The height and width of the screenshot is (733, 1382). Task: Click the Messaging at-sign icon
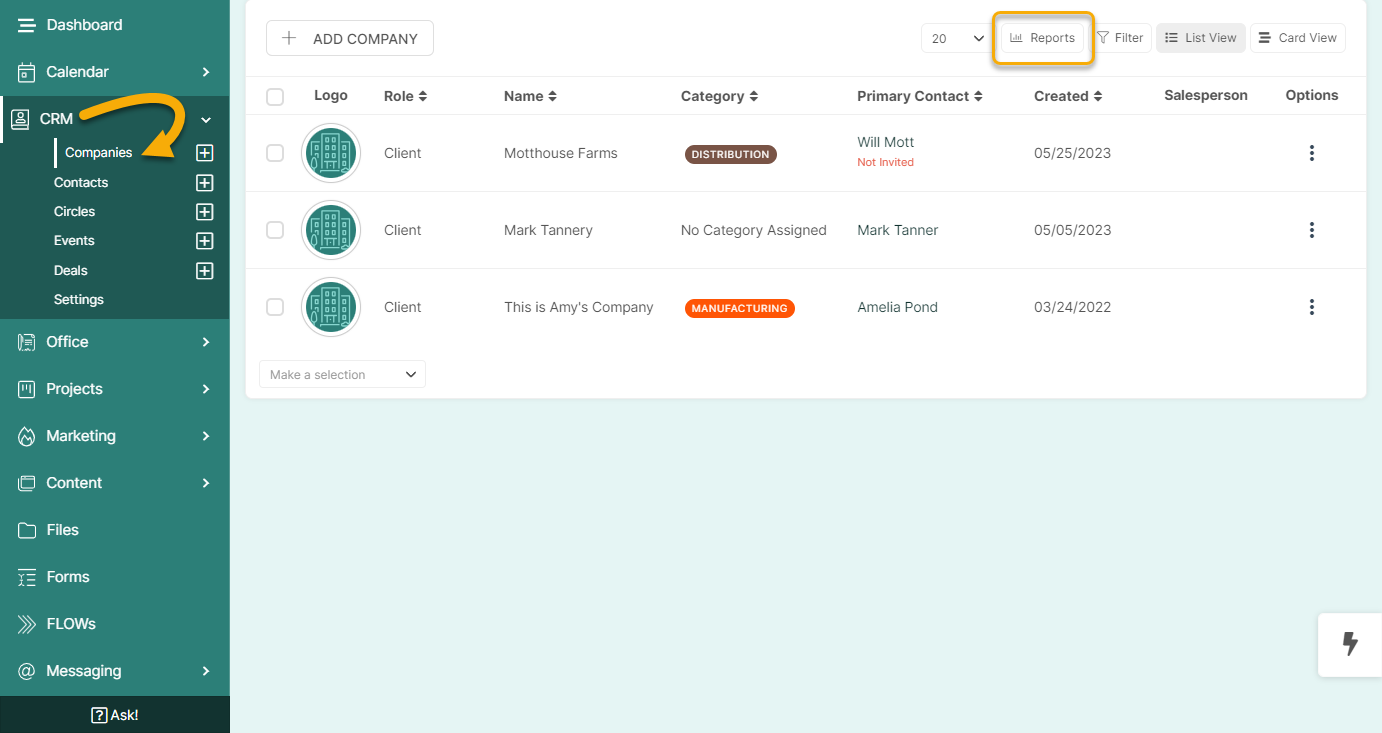(x=27, y=671)
